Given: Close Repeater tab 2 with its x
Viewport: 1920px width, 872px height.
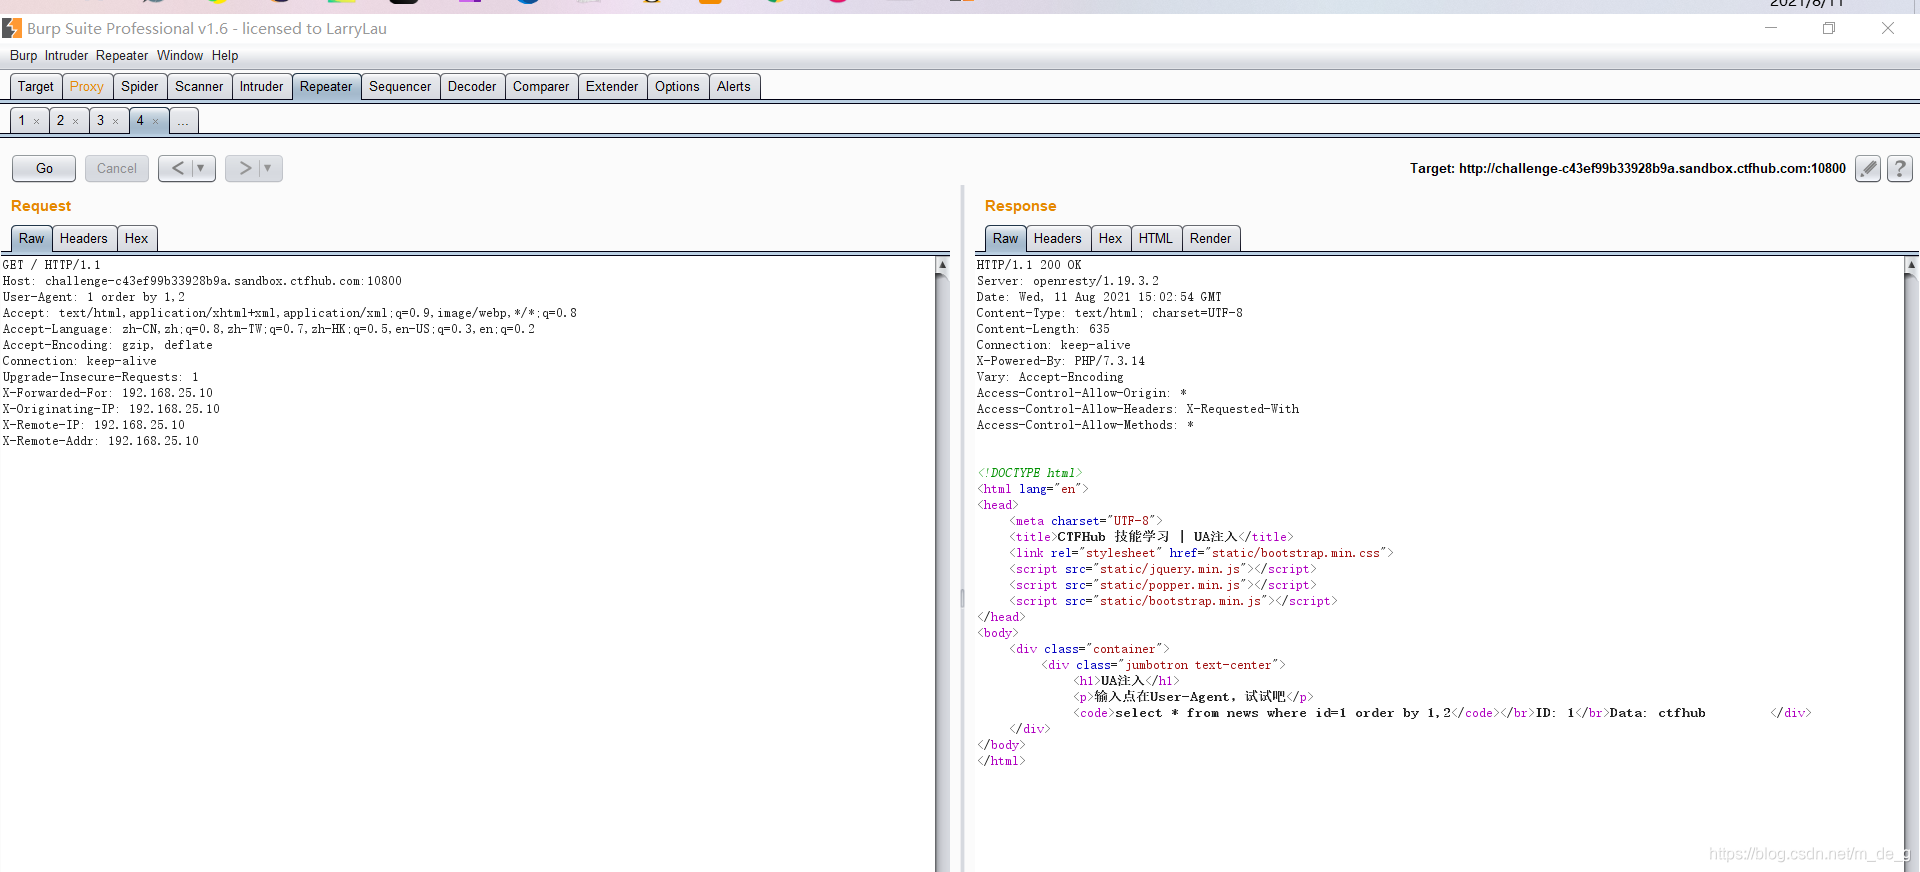Looking at the screenshot, I should click(75, 121).
